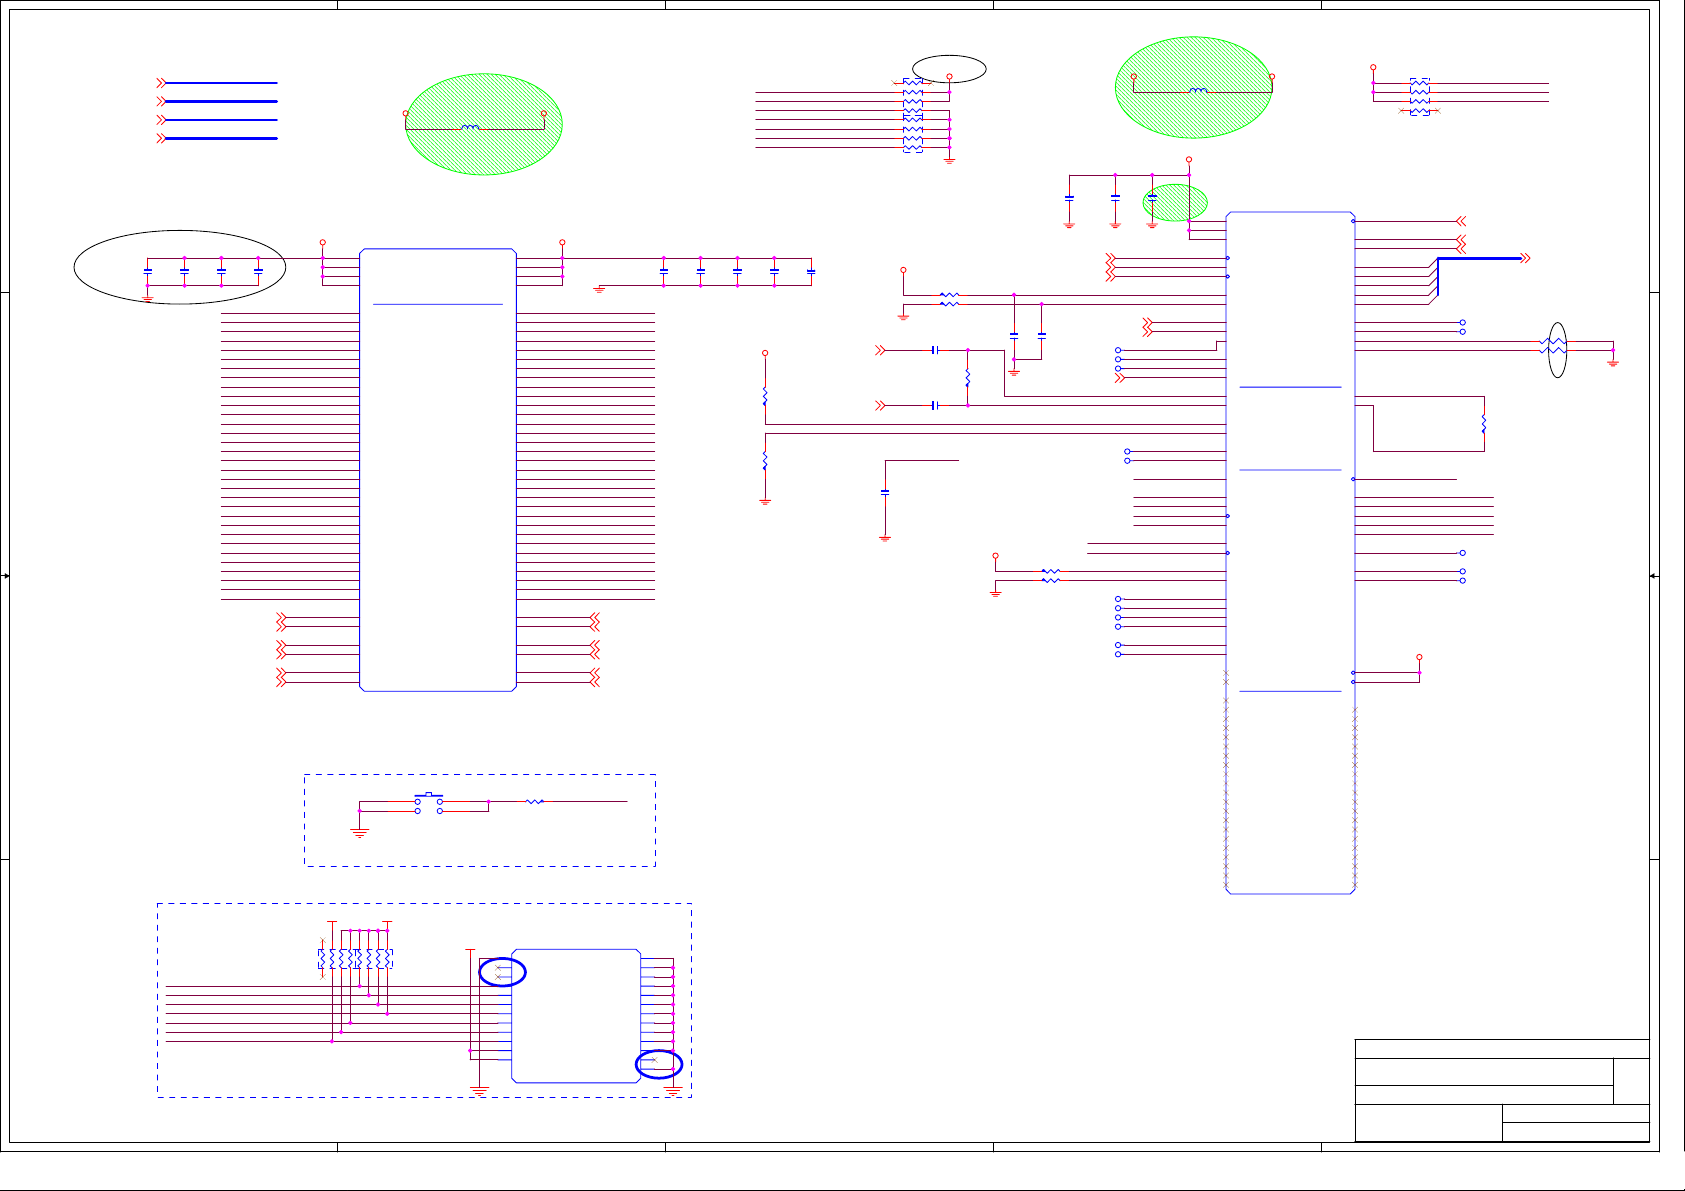Click the six-resistor network at top center
1685x1191 pixels.
[x=913, y=115]
